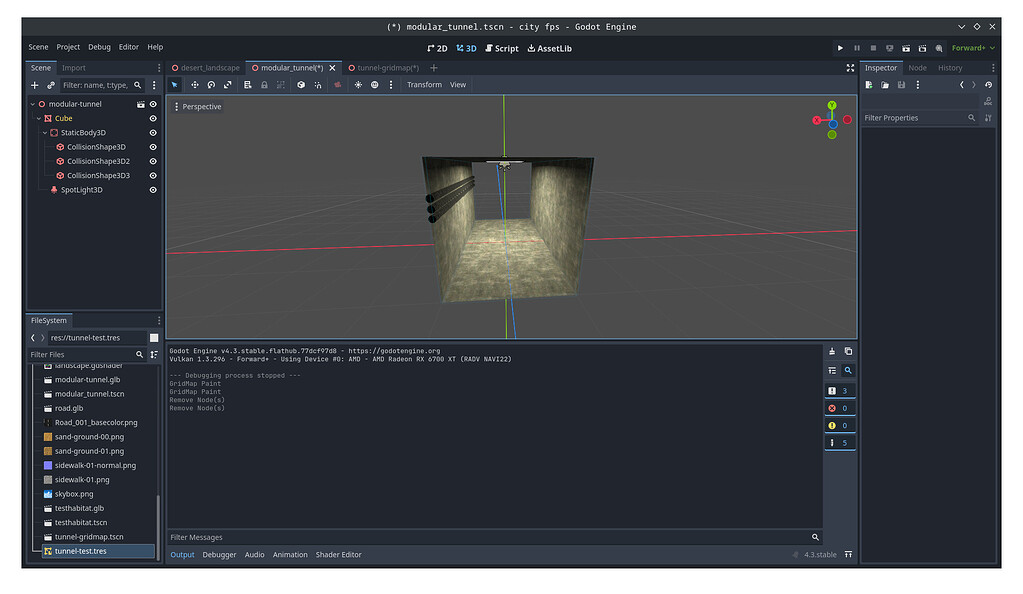Image resolution: width=1023 pixels, height=594 pixels.
Task: Activate the Move tool in the 3D toolbar
Action: [194, 85]
